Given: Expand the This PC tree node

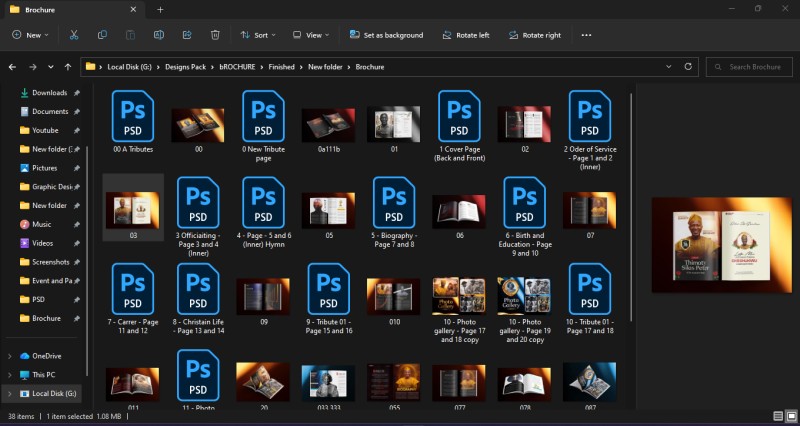Looking at the screenshot, I should coord(10,374).
